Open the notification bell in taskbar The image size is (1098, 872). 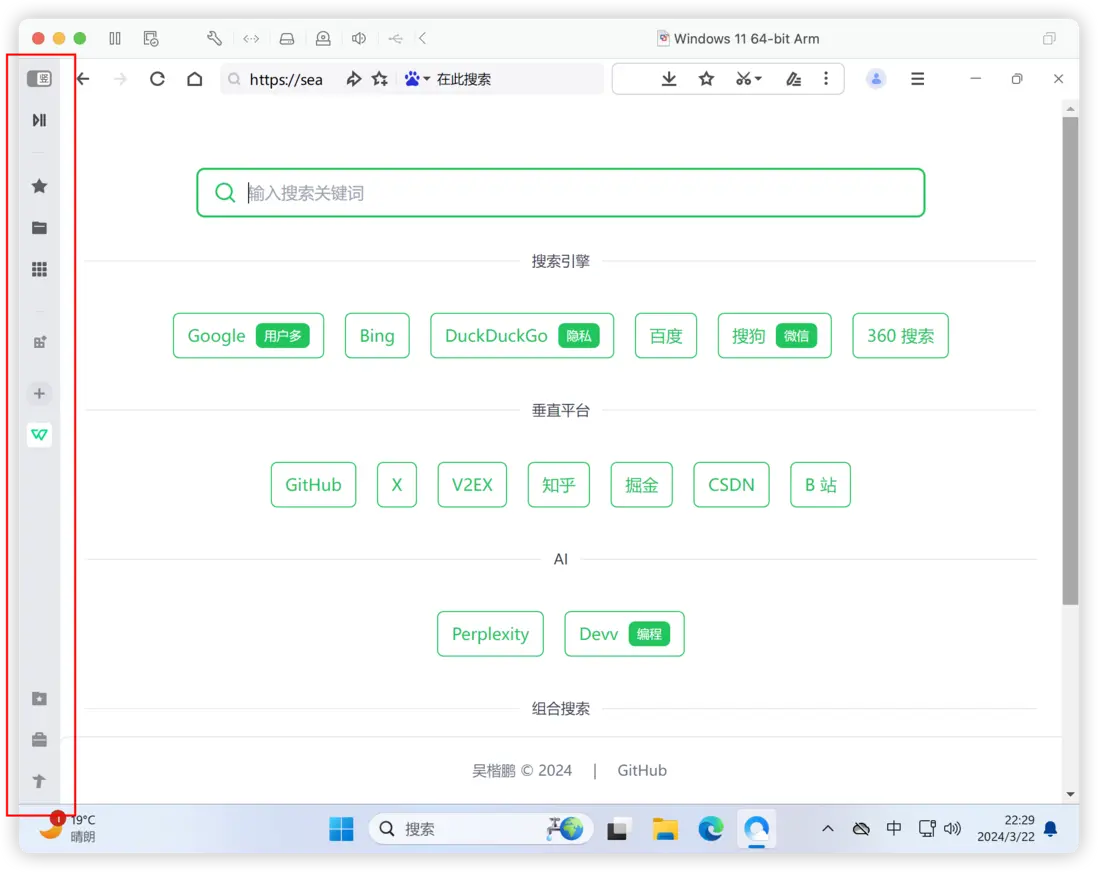click(1050, 829)
